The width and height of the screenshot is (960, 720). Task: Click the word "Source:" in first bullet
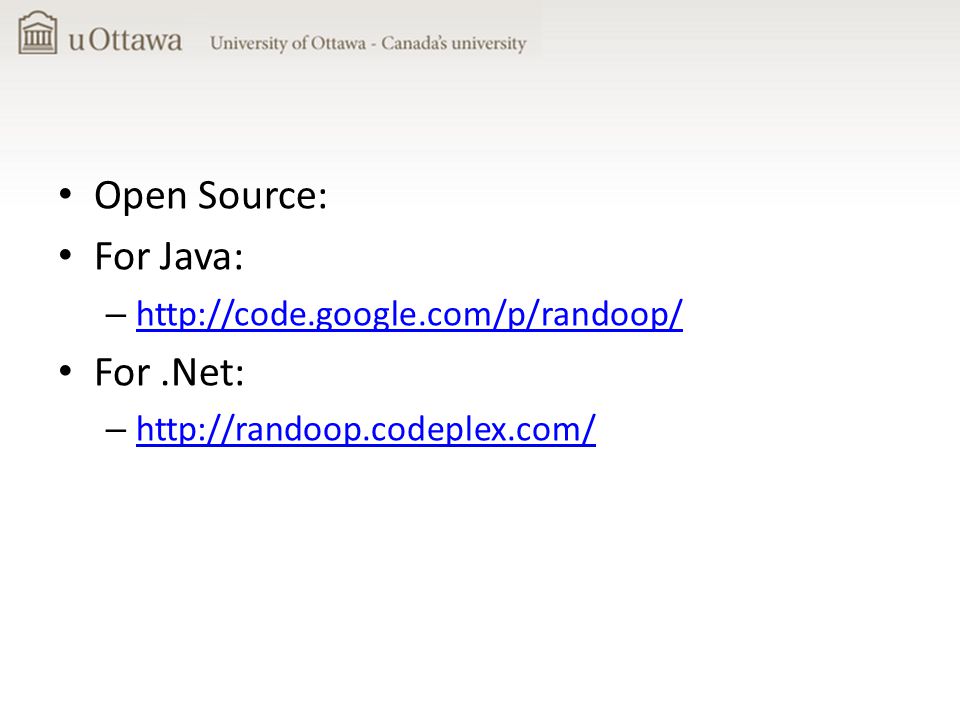point(263,195)
